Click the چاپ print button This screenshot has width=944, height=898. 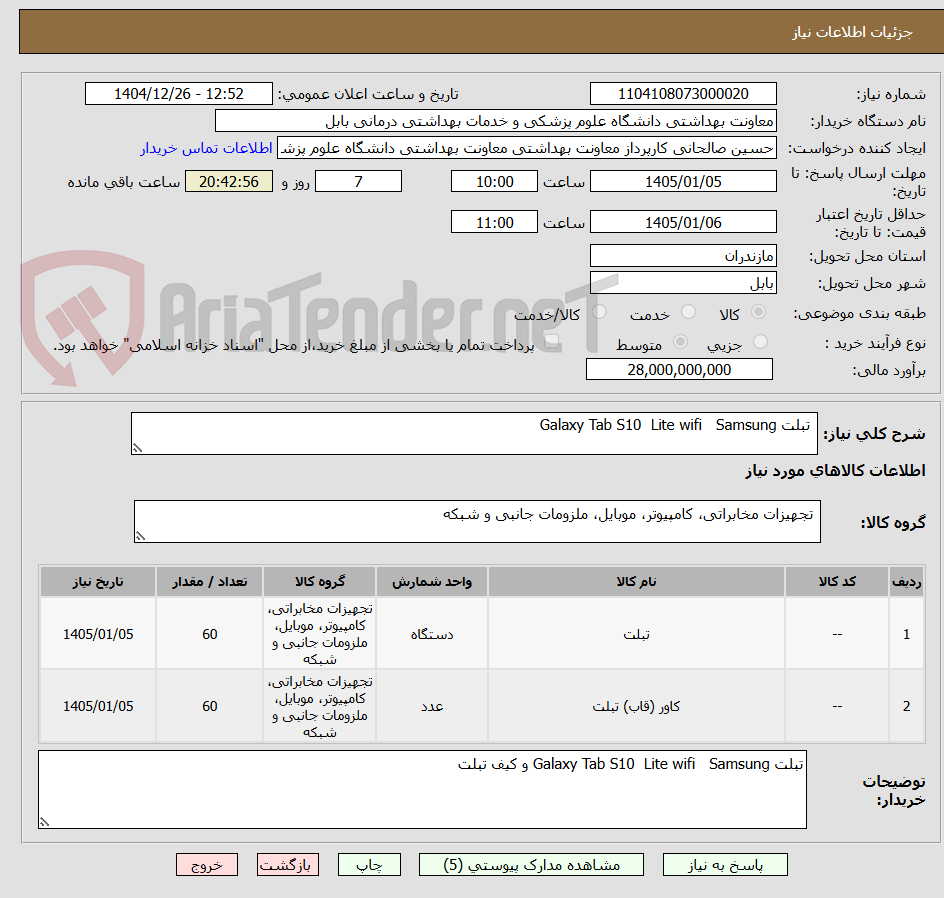pyautogui.click(x=369, y=865)
